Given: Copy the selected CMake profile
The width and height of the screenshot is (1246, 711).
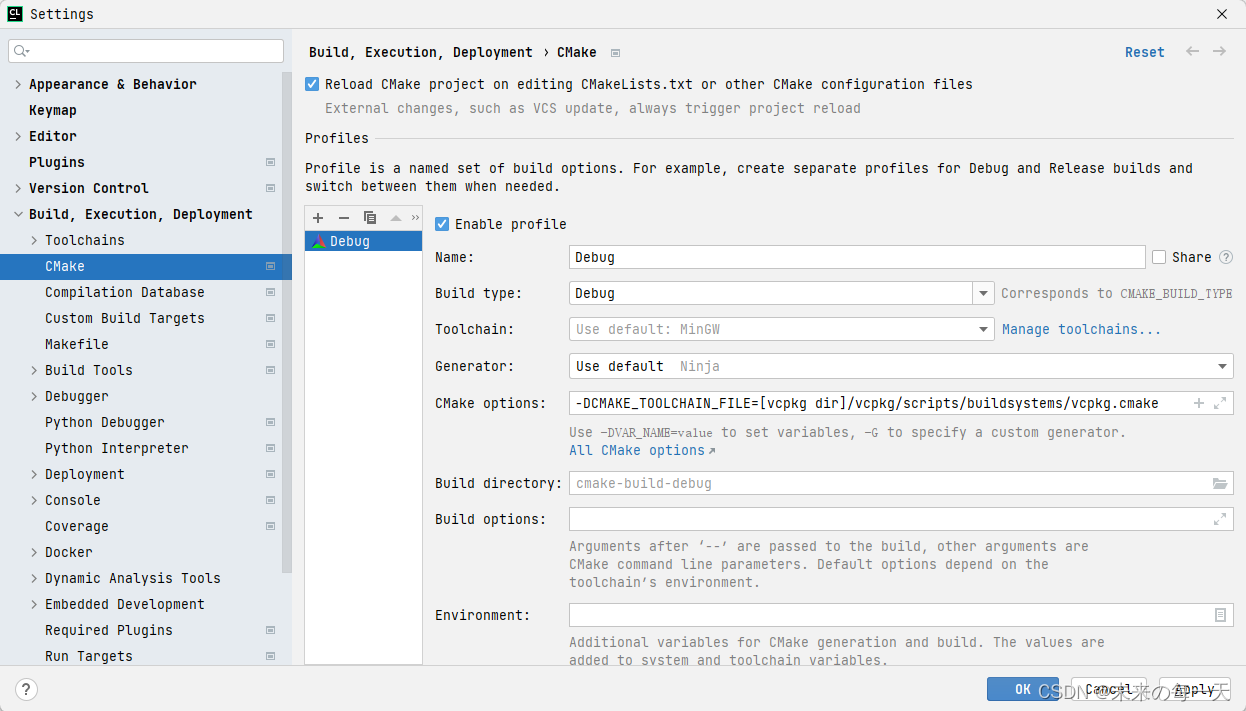Looking at the screenshot, I should 370,218.
